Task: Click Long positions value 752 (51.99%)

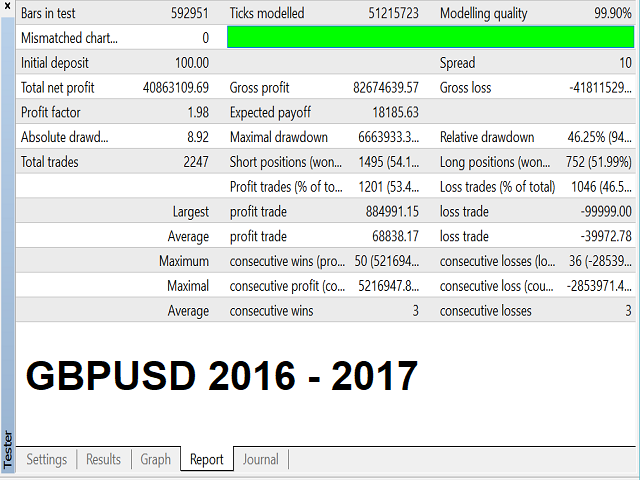Action: pyautogui.click(x=599, y=162)
